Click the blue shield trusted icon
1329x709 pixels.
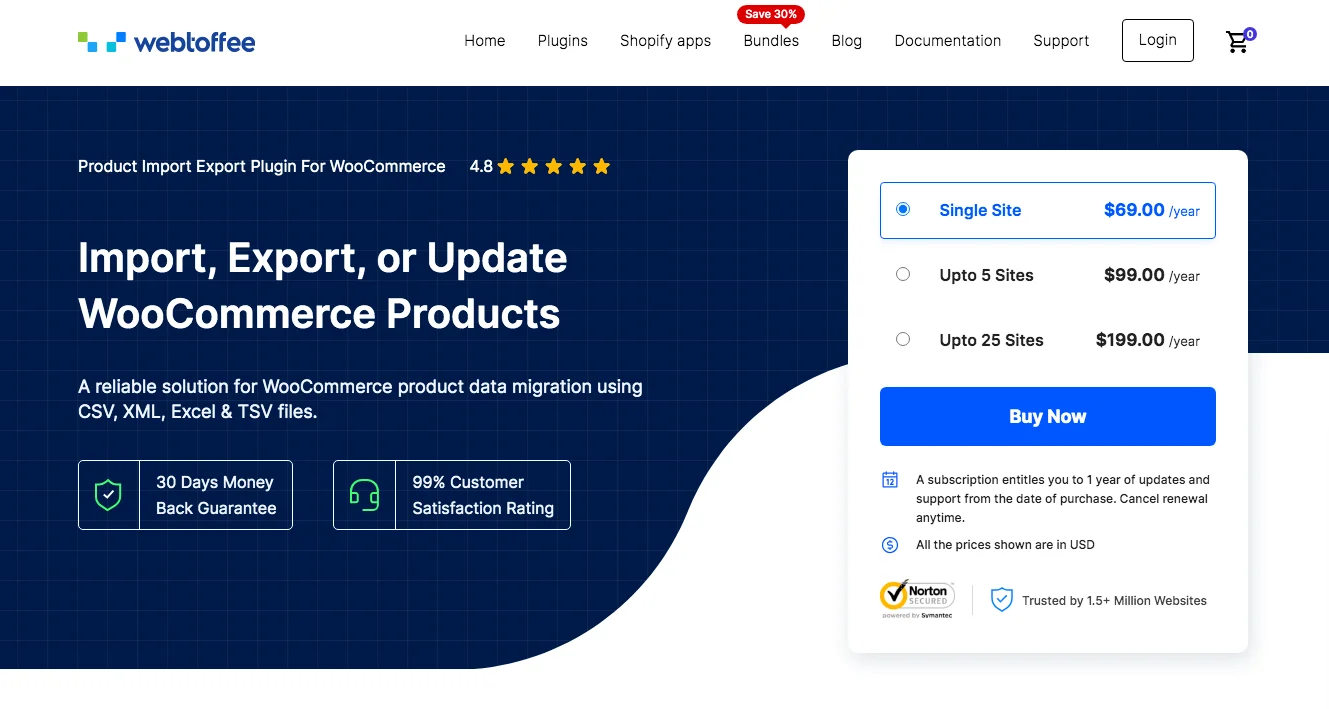click(x=1001, y=600)
